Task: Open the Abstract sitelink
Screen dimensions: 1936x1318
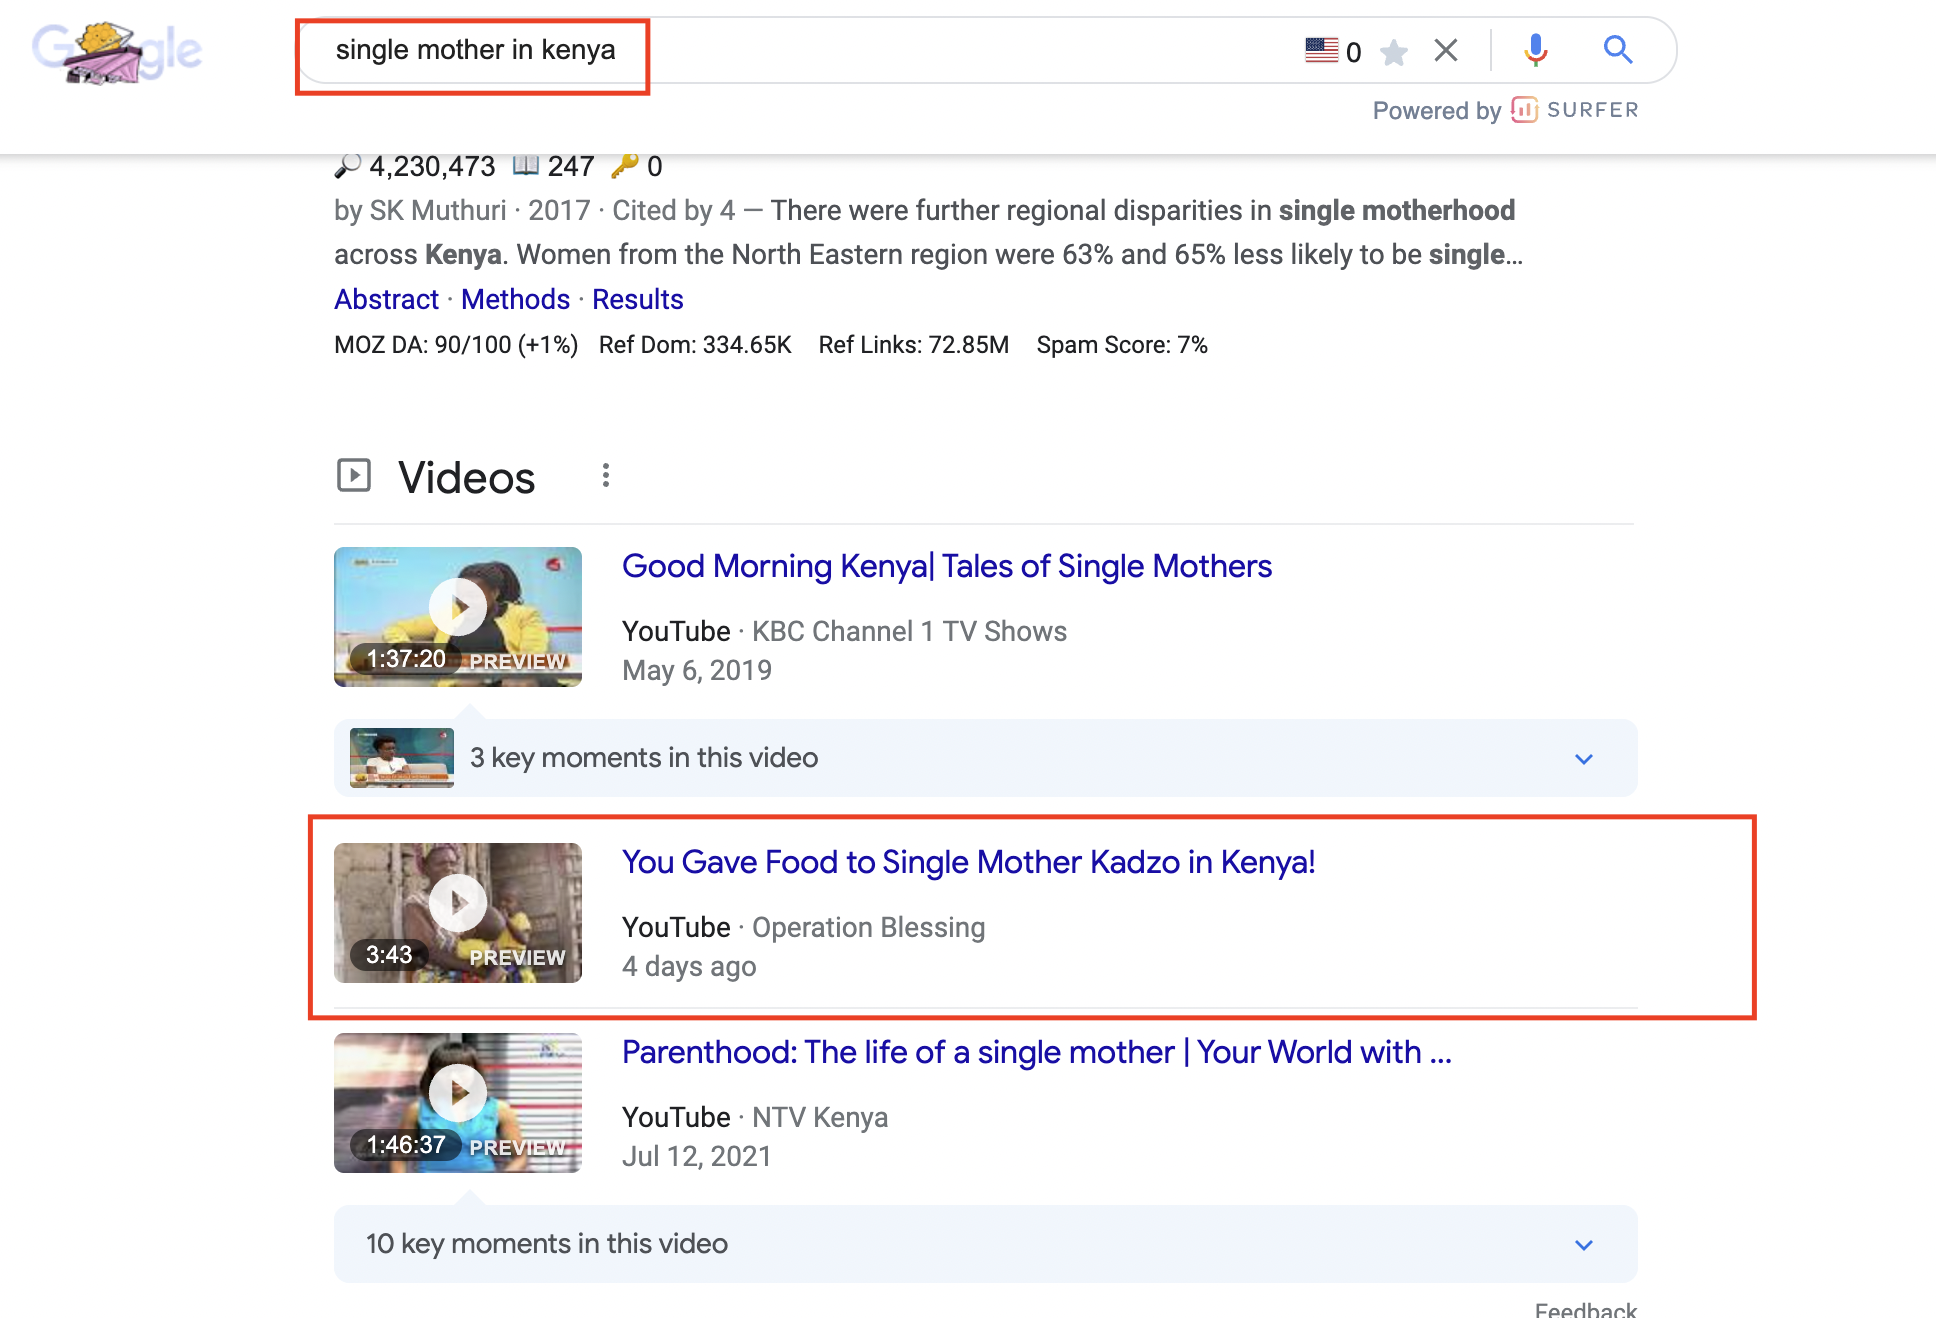Action: coord(386,299)
